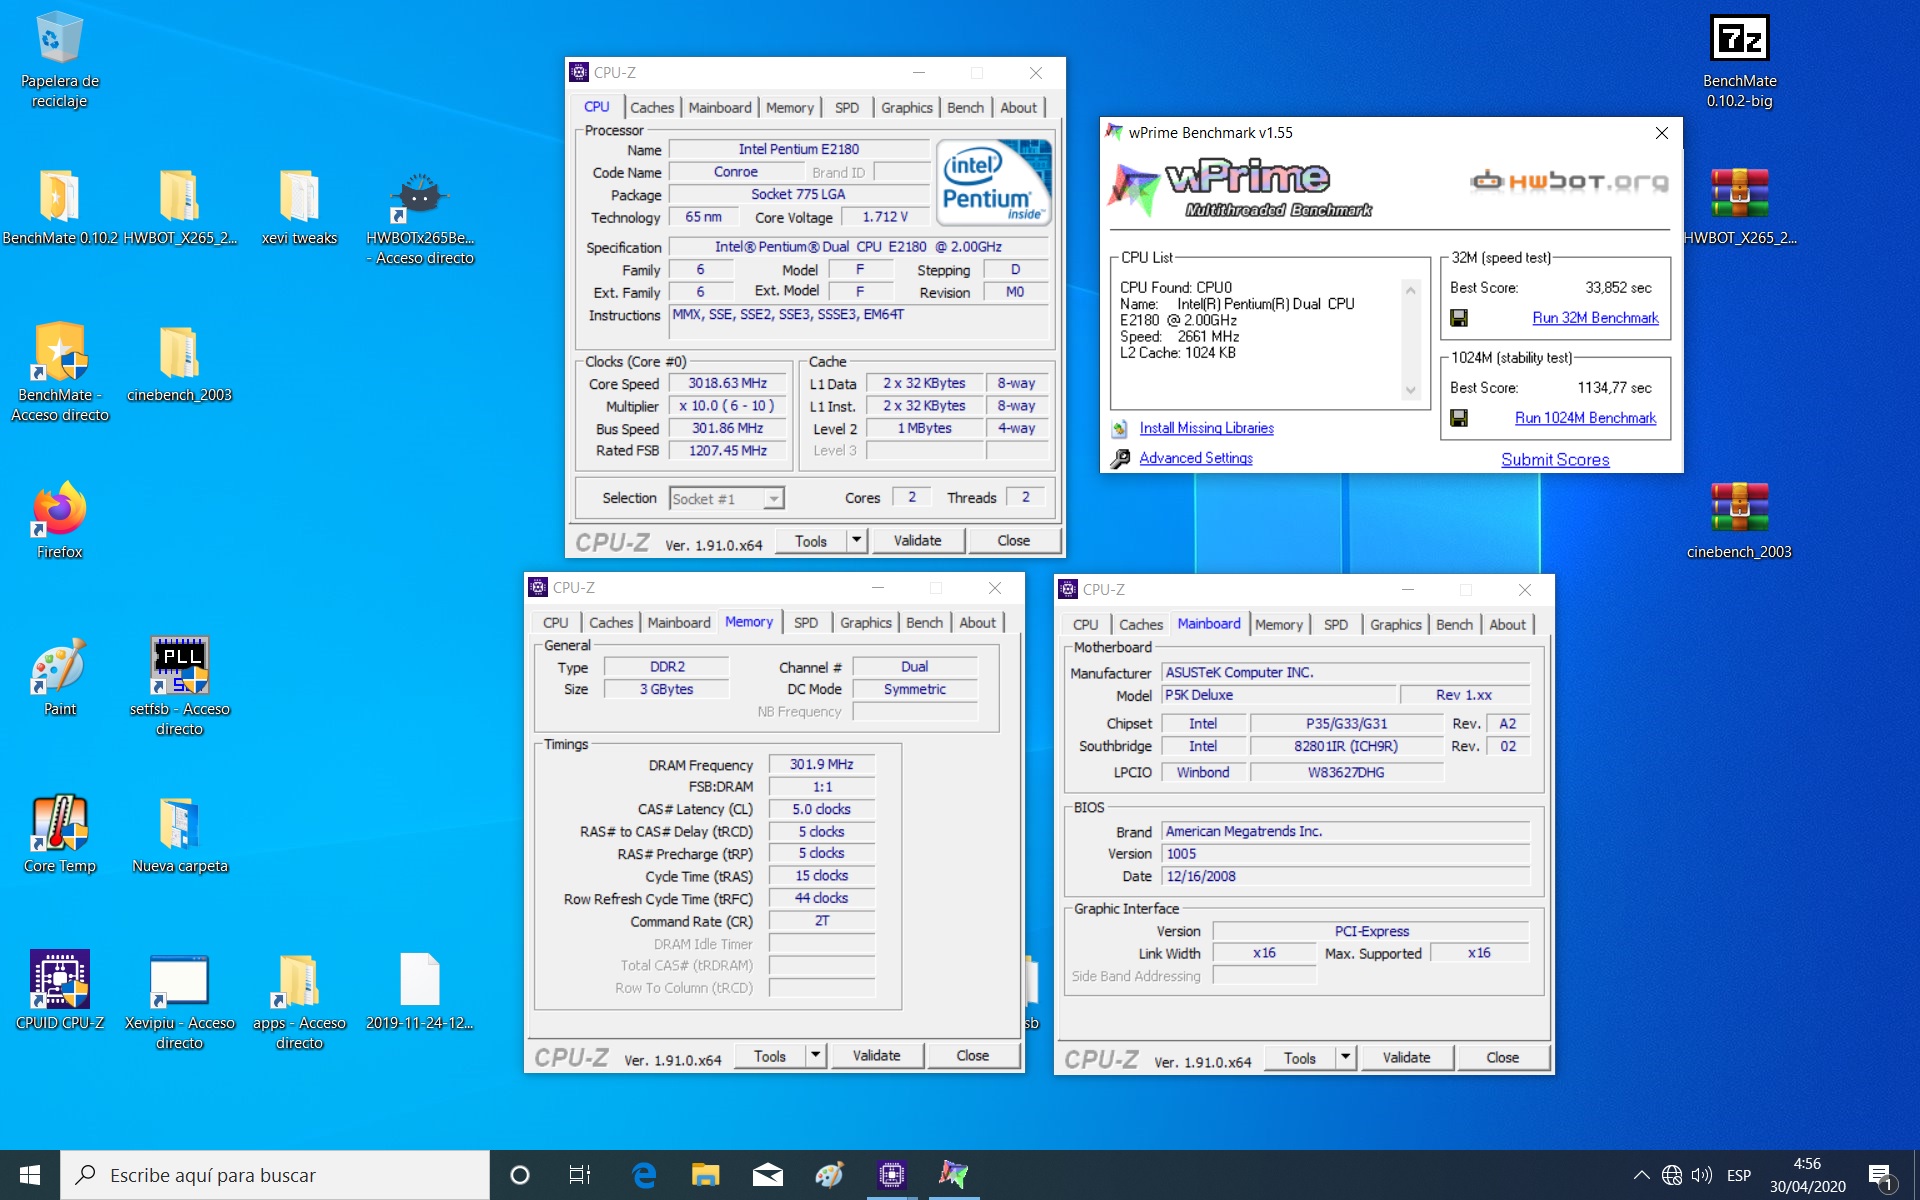Click save icon beside Run 1024M Benchmark
This screenshot has height=1200, width=1920.
(1459, 418)
